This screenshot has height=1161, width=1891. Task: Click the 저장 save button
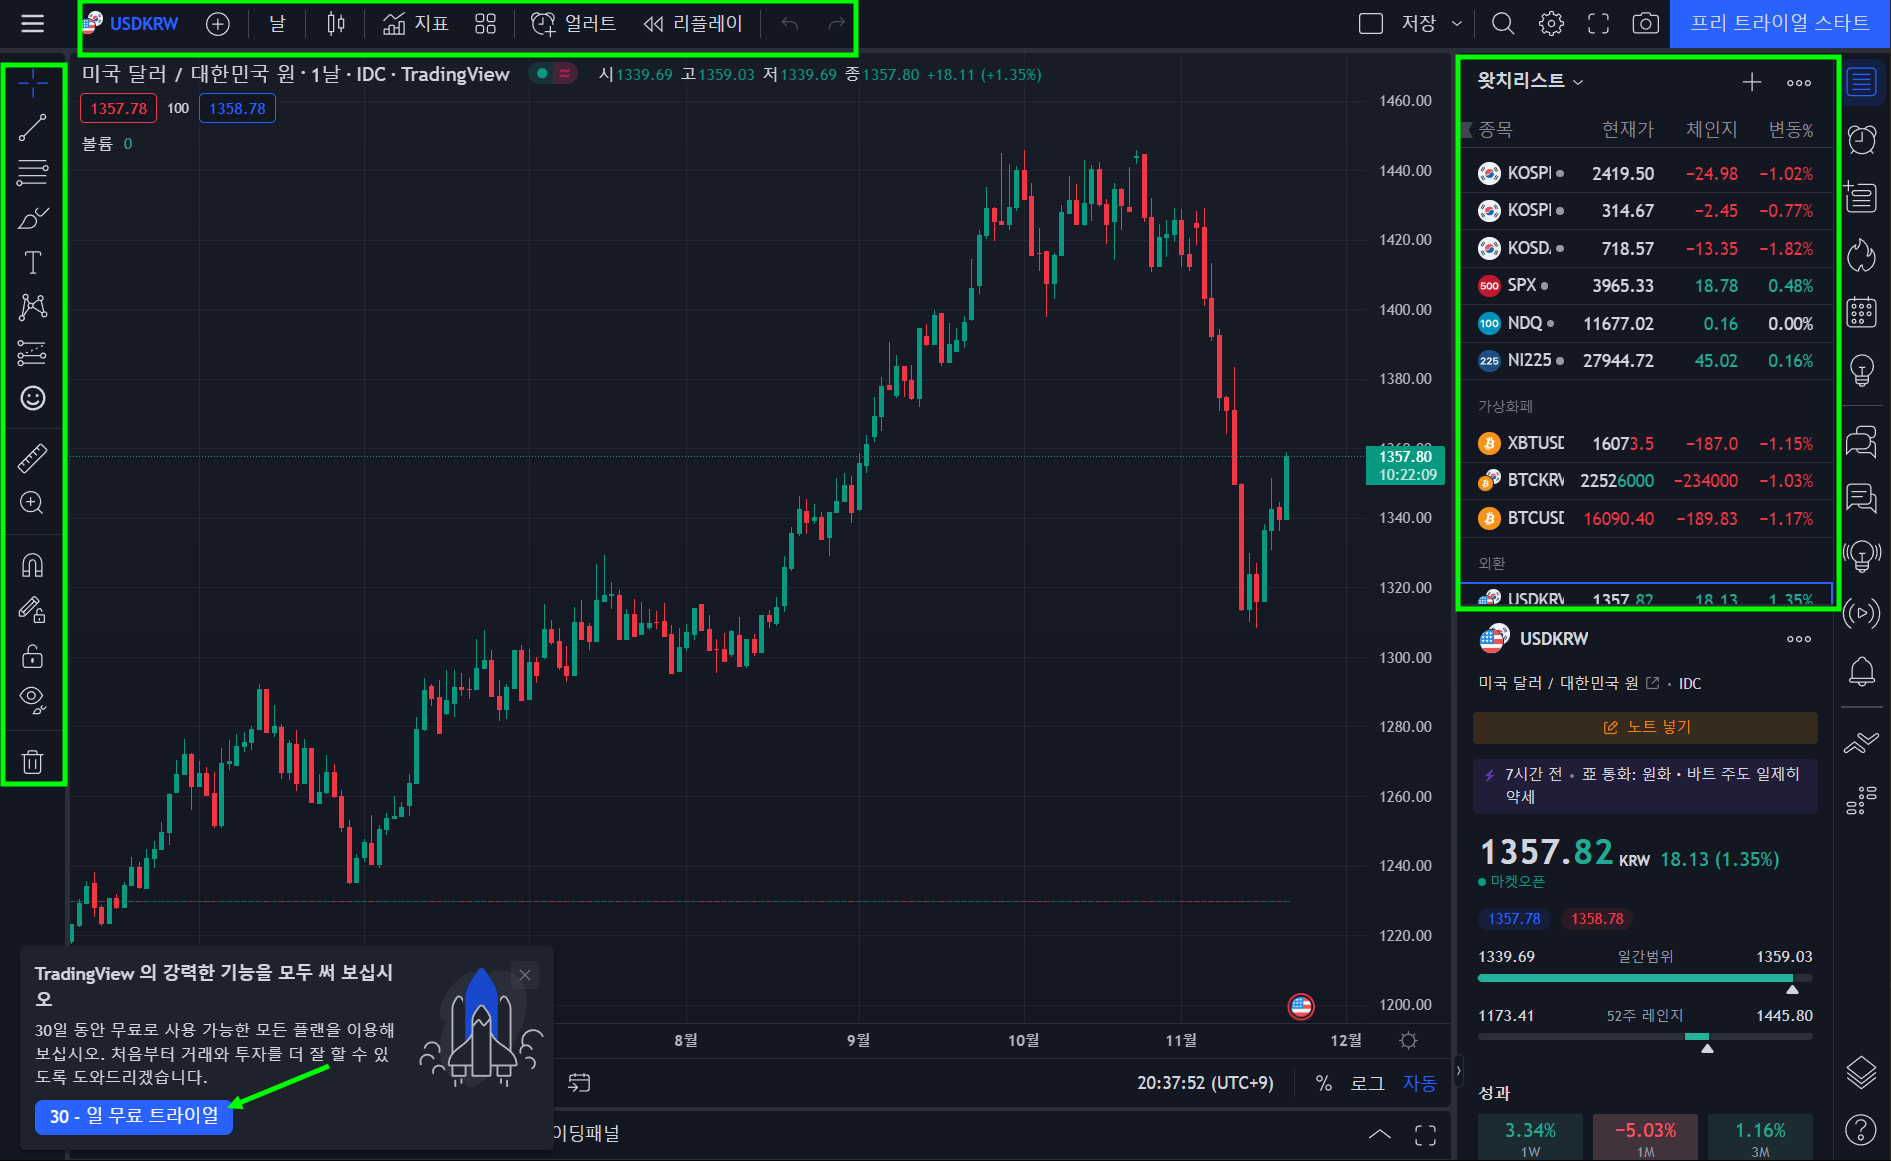[1419, 23]
